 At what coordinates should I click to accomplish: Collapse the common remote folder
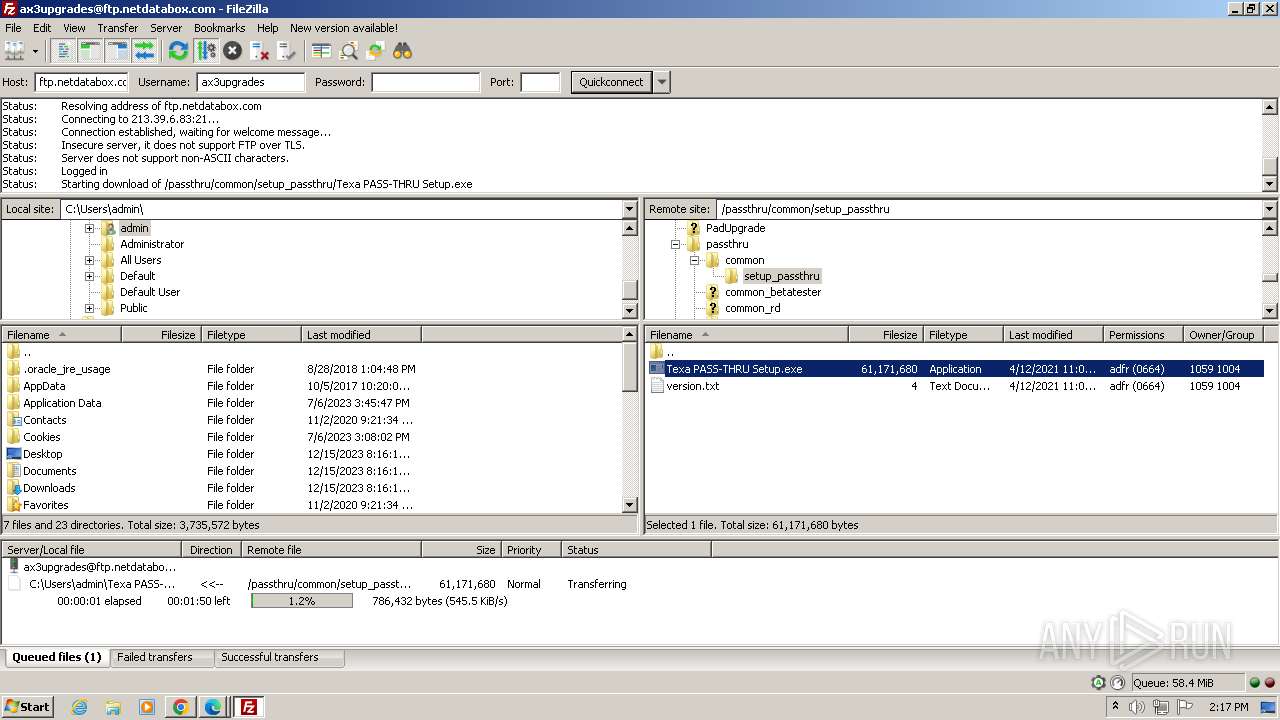coord(694,260)
